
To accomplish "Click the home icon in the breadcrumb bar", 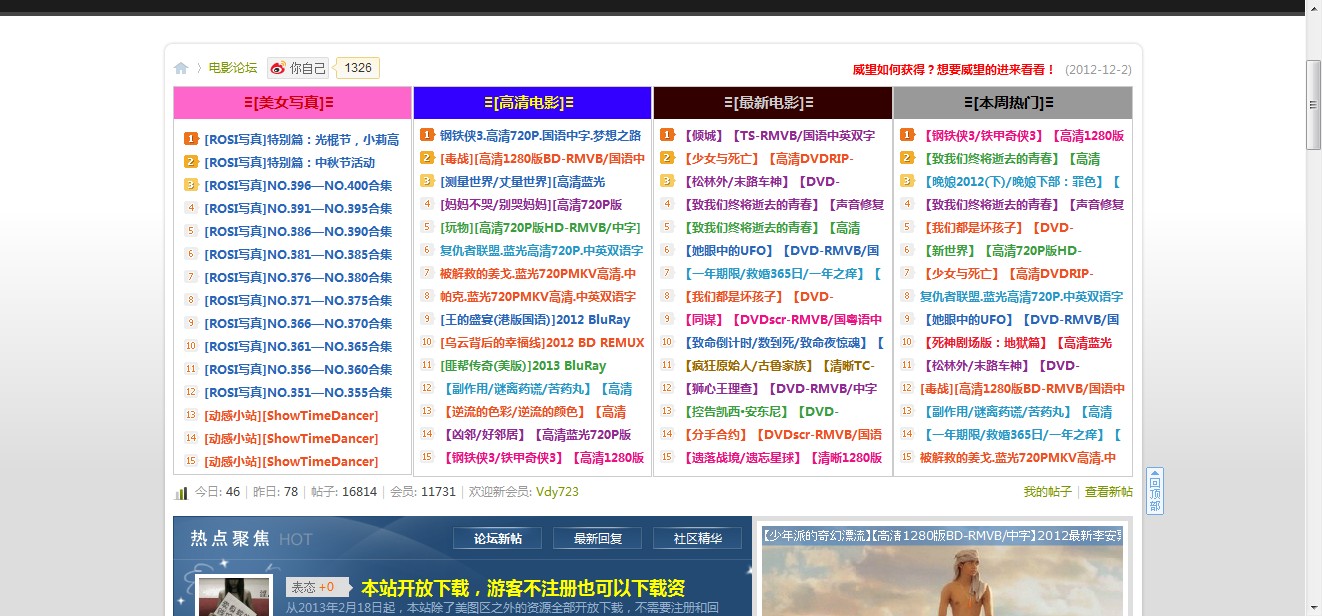I will coord(181,67).
